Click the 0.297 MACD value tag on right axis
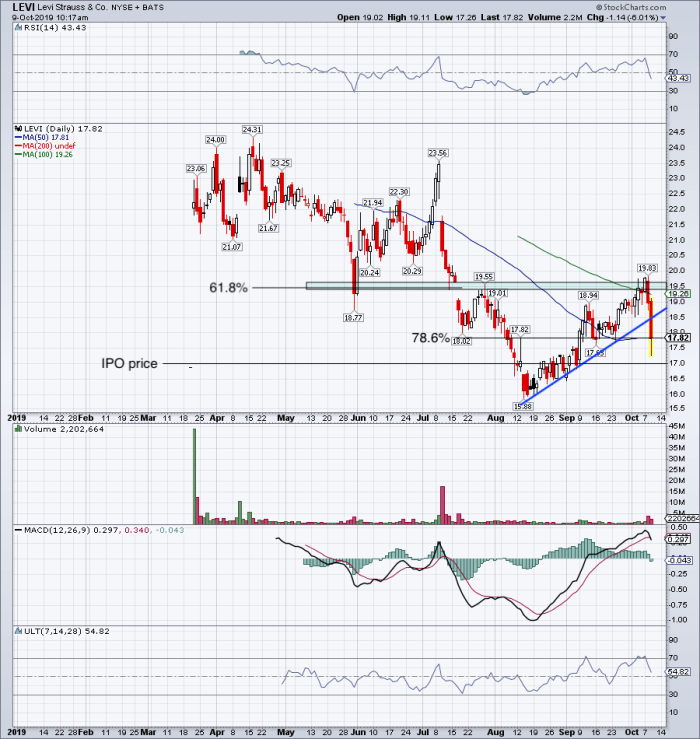700x739 pixels. tap(679, 540)
